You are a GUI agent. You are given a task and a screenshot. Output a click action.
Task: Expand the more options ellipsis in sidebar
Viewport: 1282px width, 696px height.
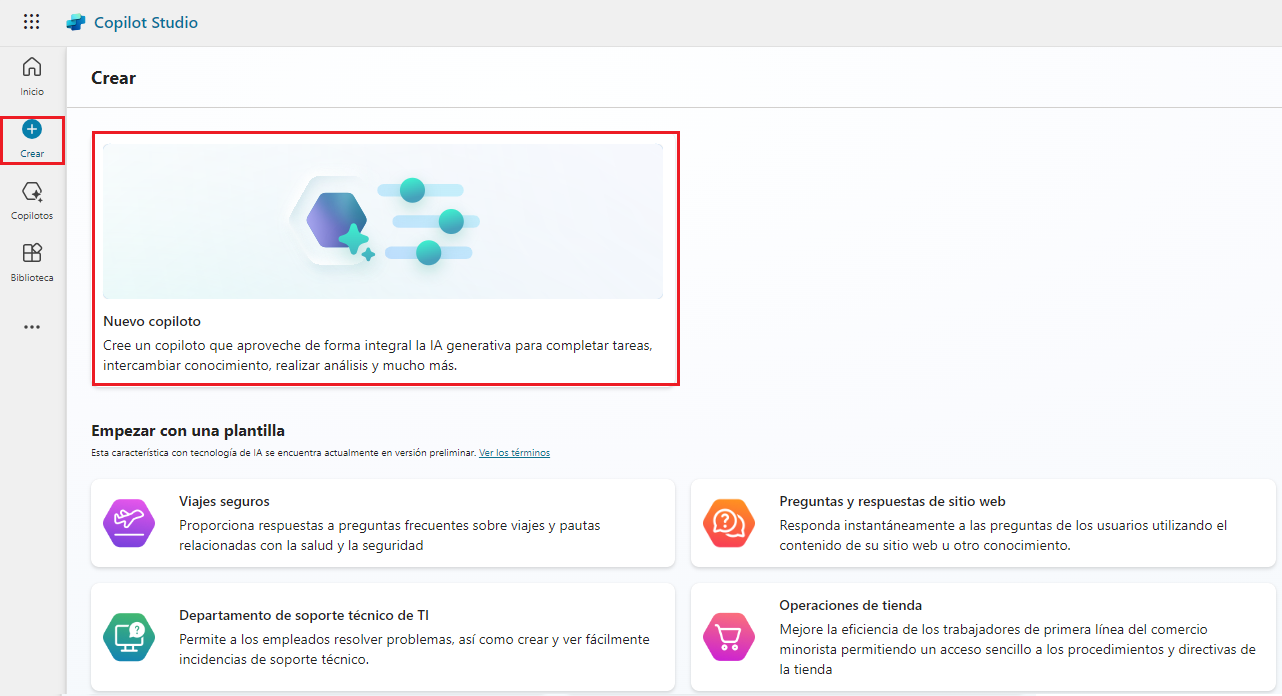click(x=32, y=327)
